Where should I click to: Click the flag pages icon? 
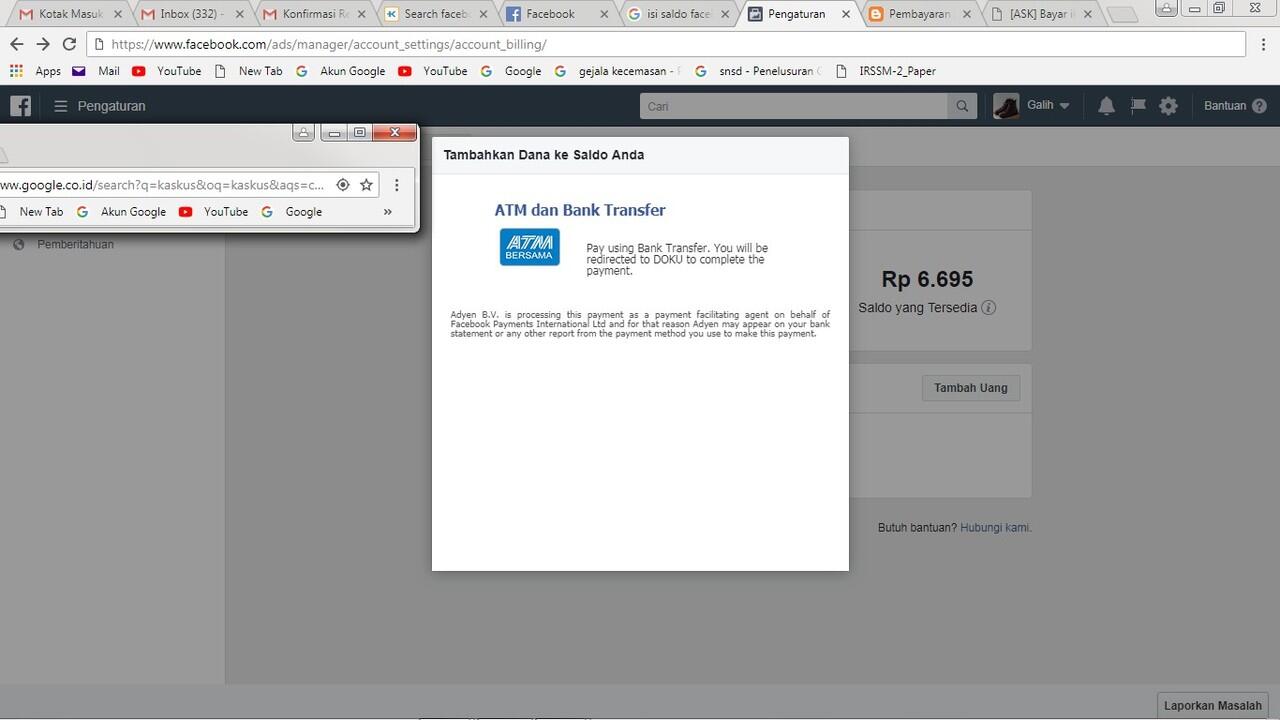point(1138,106)
